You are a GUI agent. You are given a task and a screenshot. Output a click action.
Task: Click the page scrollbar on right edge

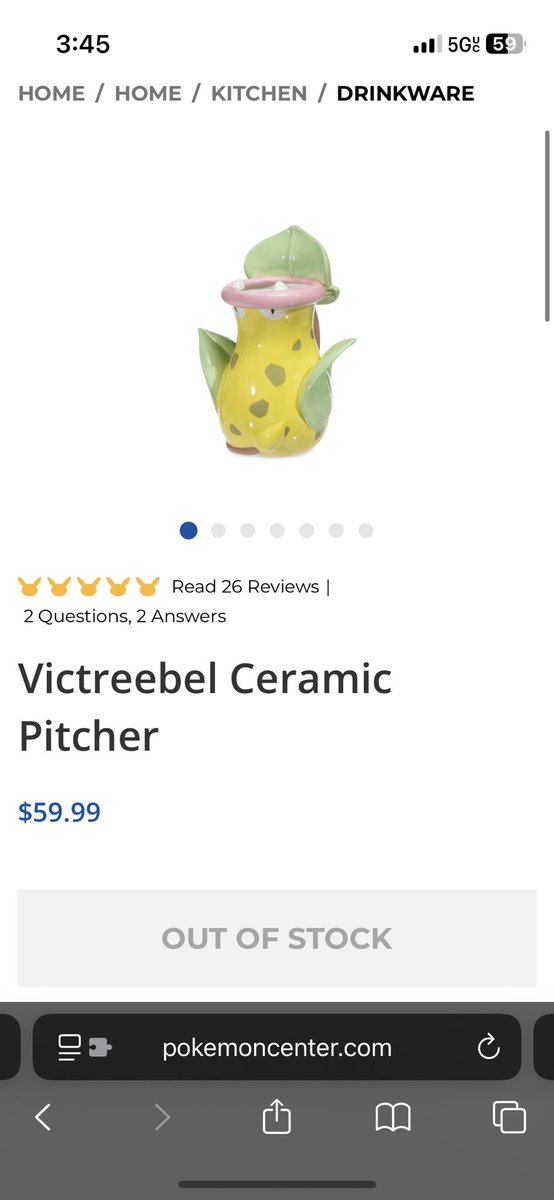coord(546,226)
